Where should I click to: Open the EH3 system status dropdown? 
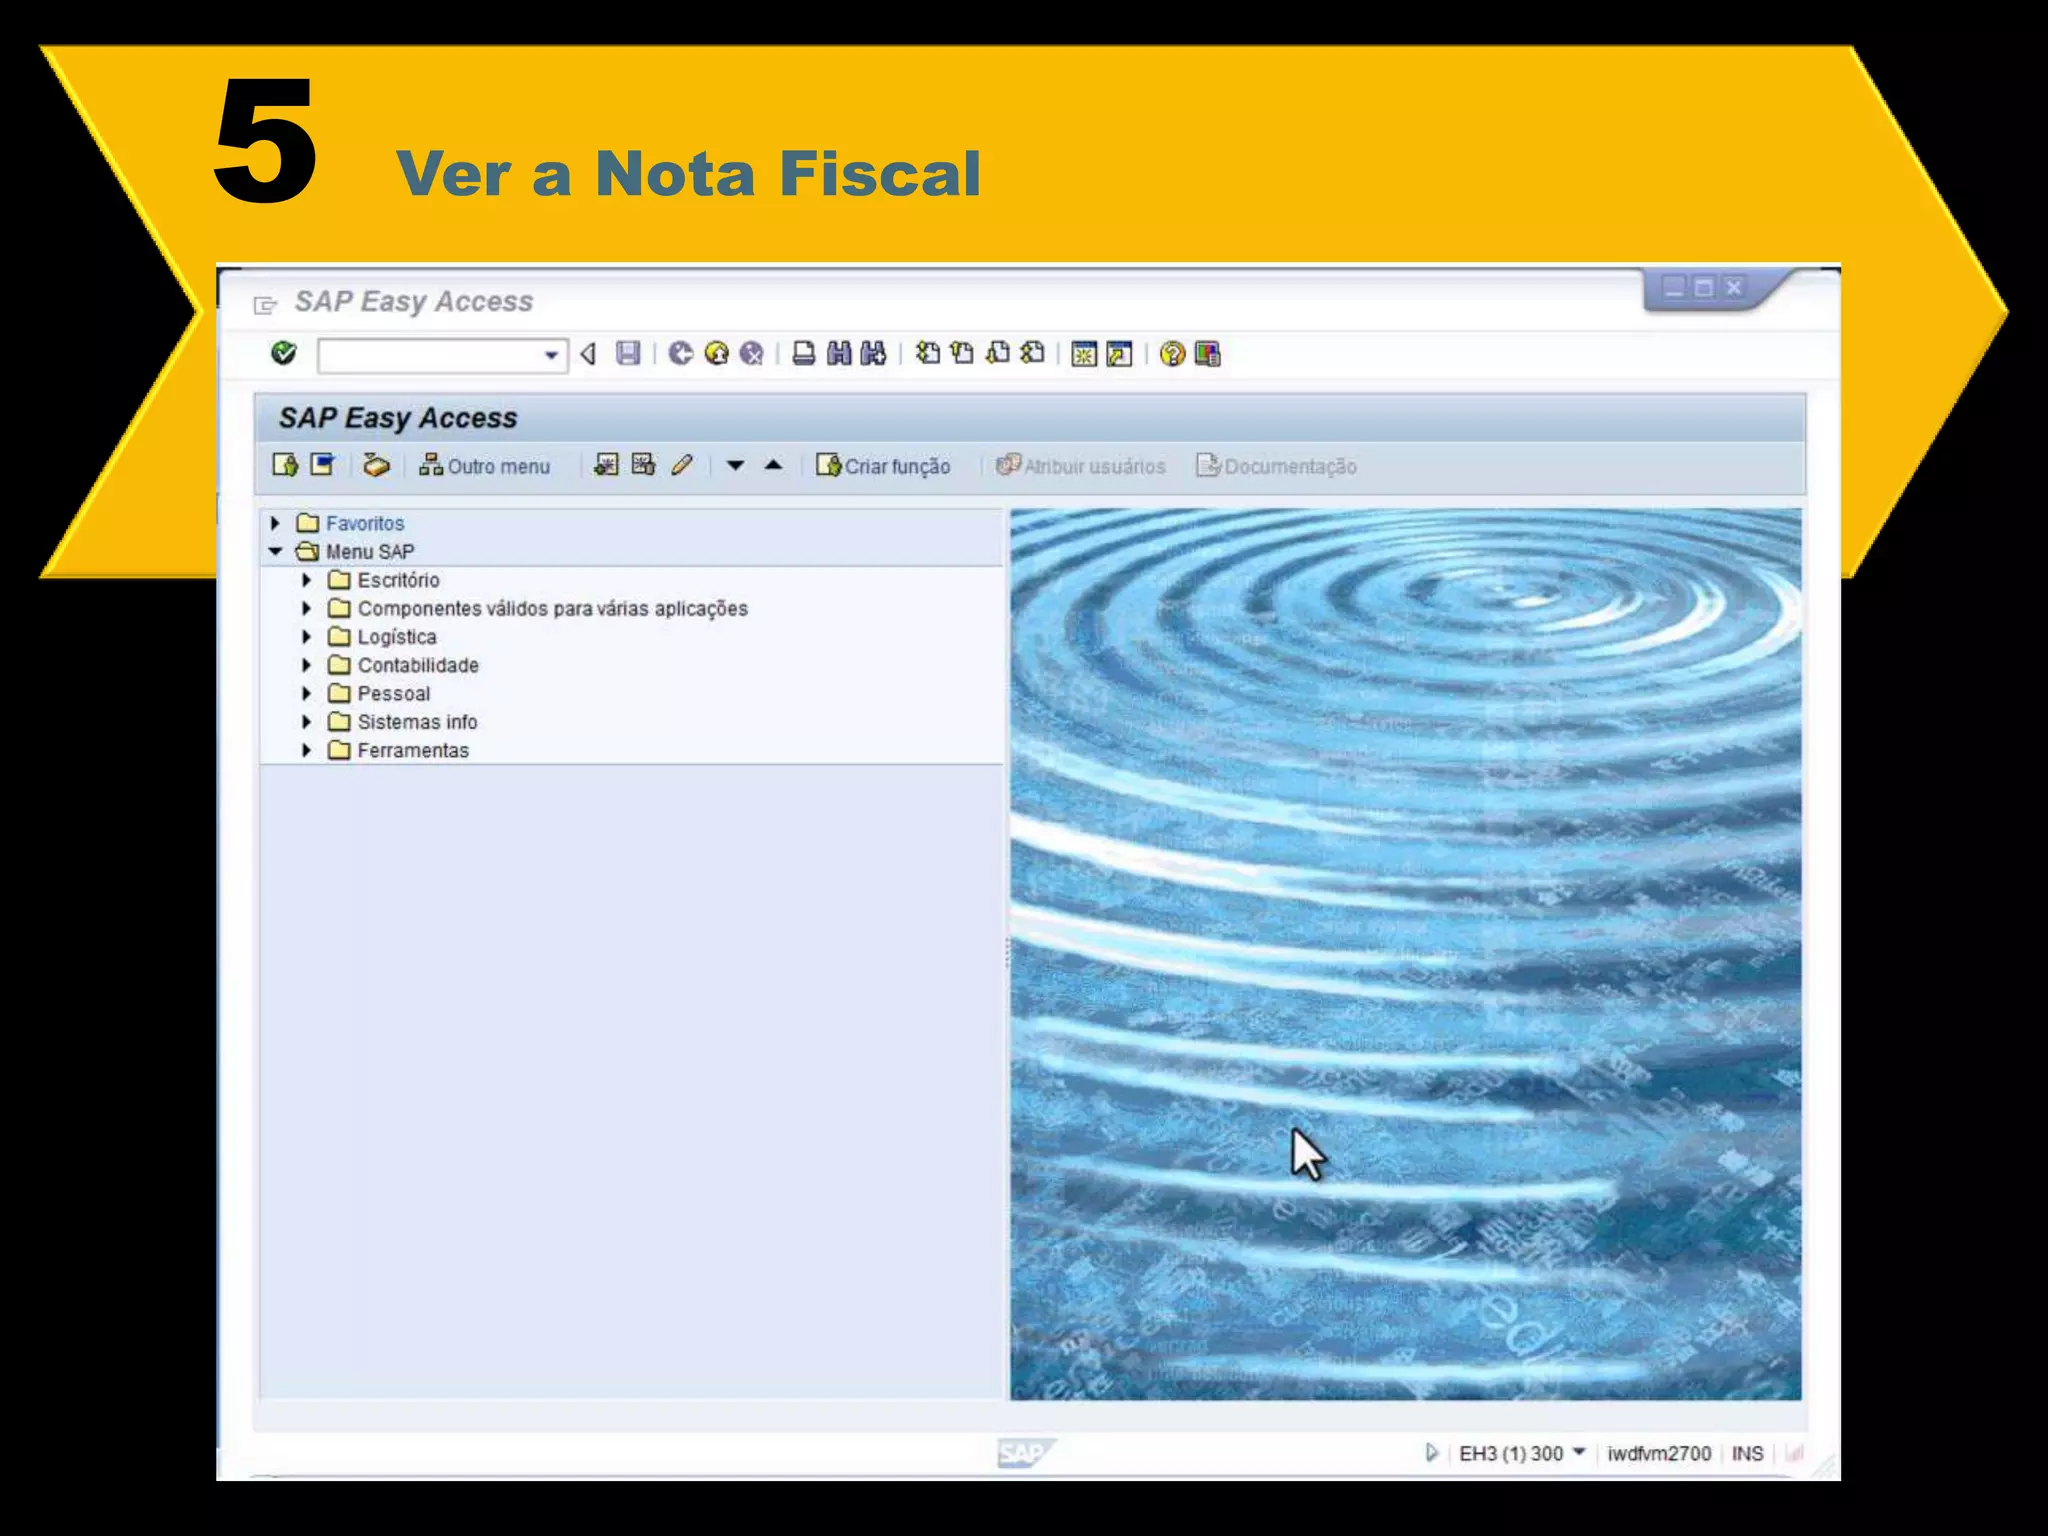coord(1579,1452)
